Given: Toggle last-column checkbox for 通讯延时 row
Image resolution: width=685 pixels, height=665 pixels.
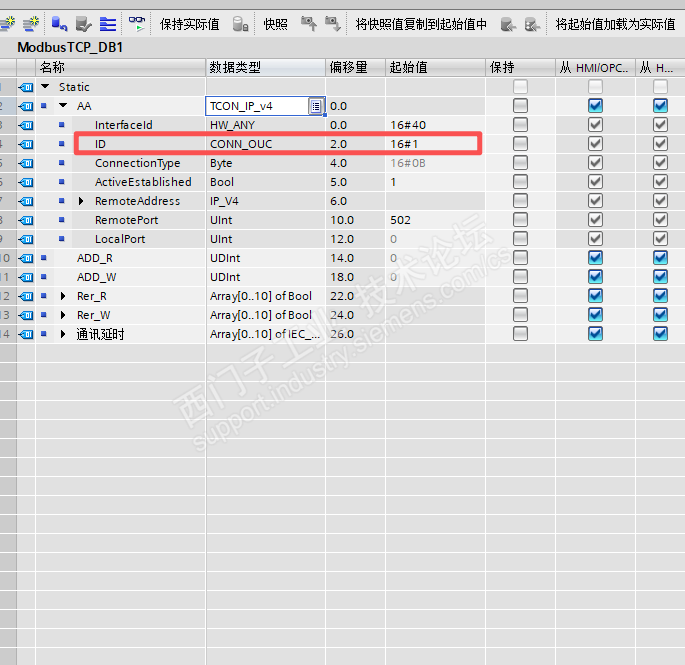Looking at the screenshot, I should (661, 334).
